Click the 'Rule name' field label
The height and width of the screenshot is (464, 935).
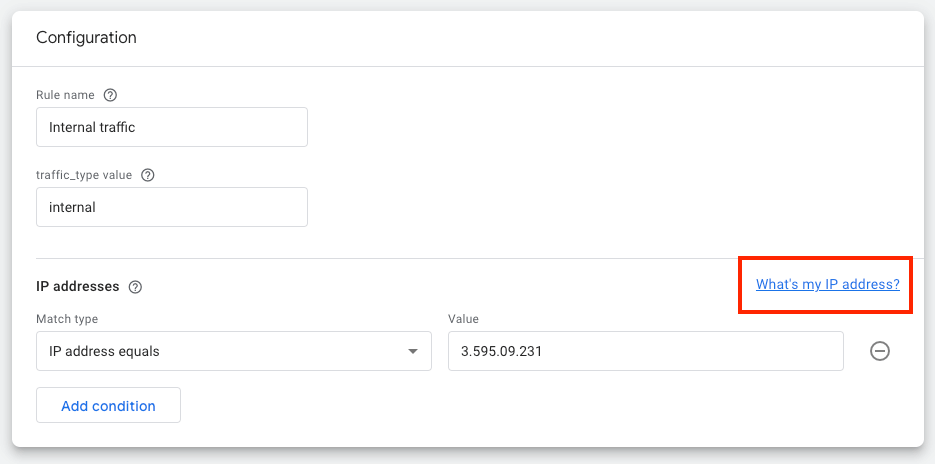(65, 95)
